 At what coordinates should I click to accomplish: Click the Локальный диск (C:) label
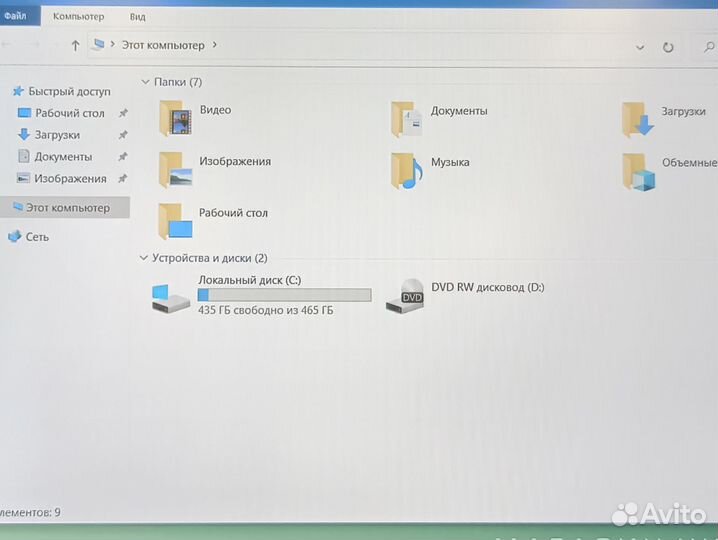[x=250, y=280]
